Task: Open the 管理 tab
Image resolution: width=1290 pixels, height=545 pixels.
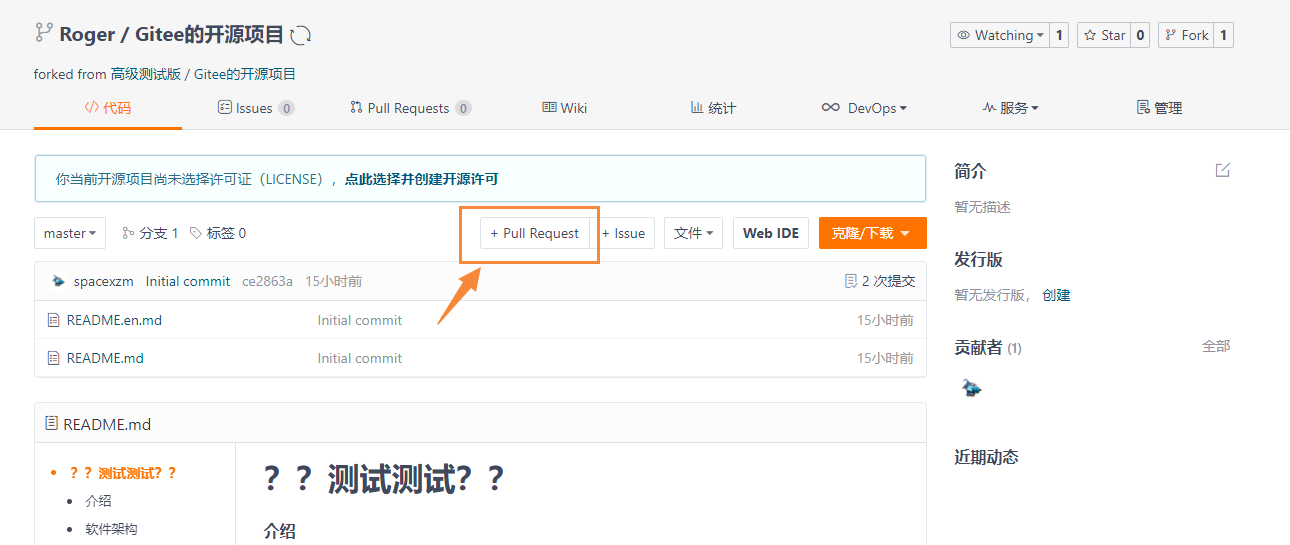Action: click(1159, 108)
